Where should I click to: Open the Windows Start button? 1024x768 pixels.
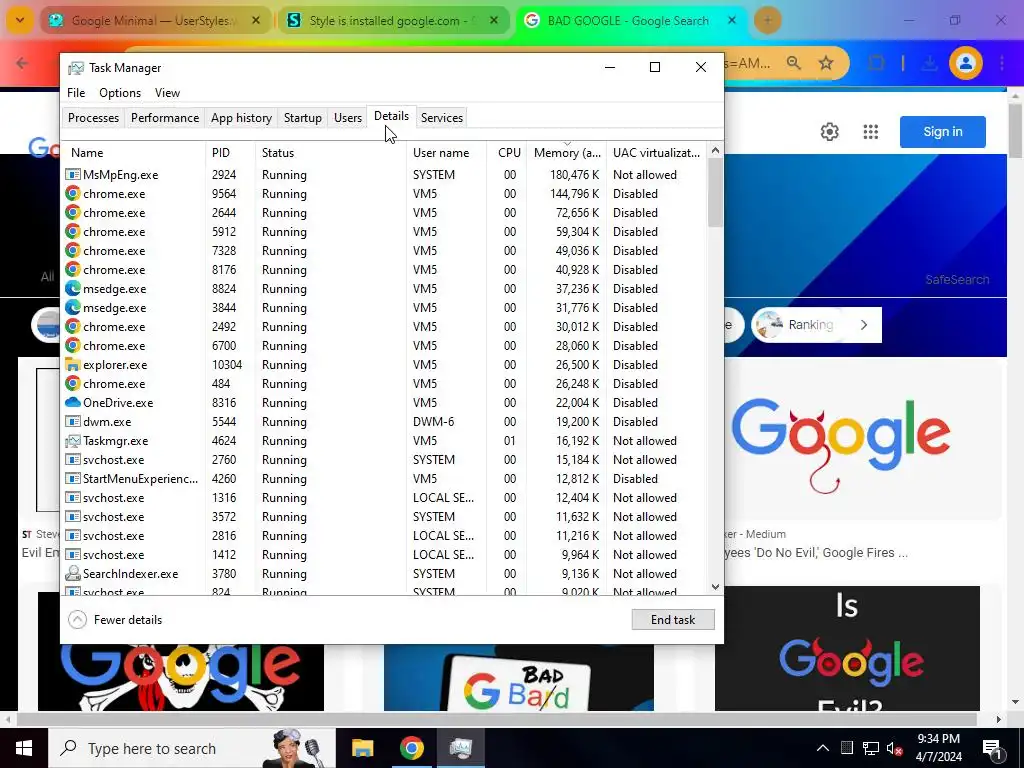[24, 748]
